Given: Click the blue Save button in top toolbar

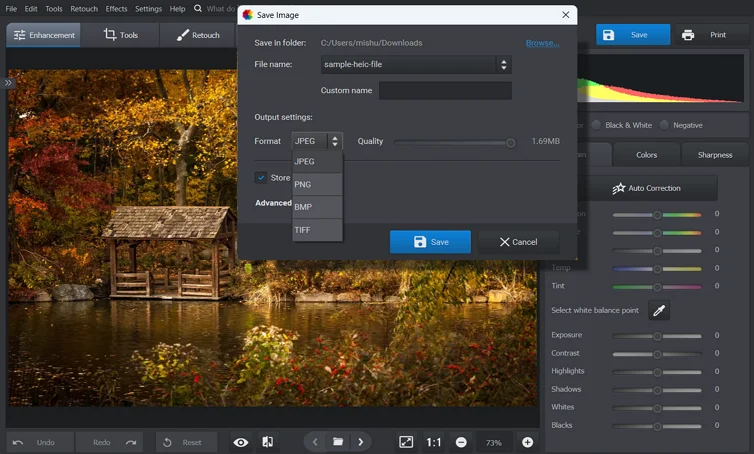Looking at the screenshot, I should tap(633, 35).
